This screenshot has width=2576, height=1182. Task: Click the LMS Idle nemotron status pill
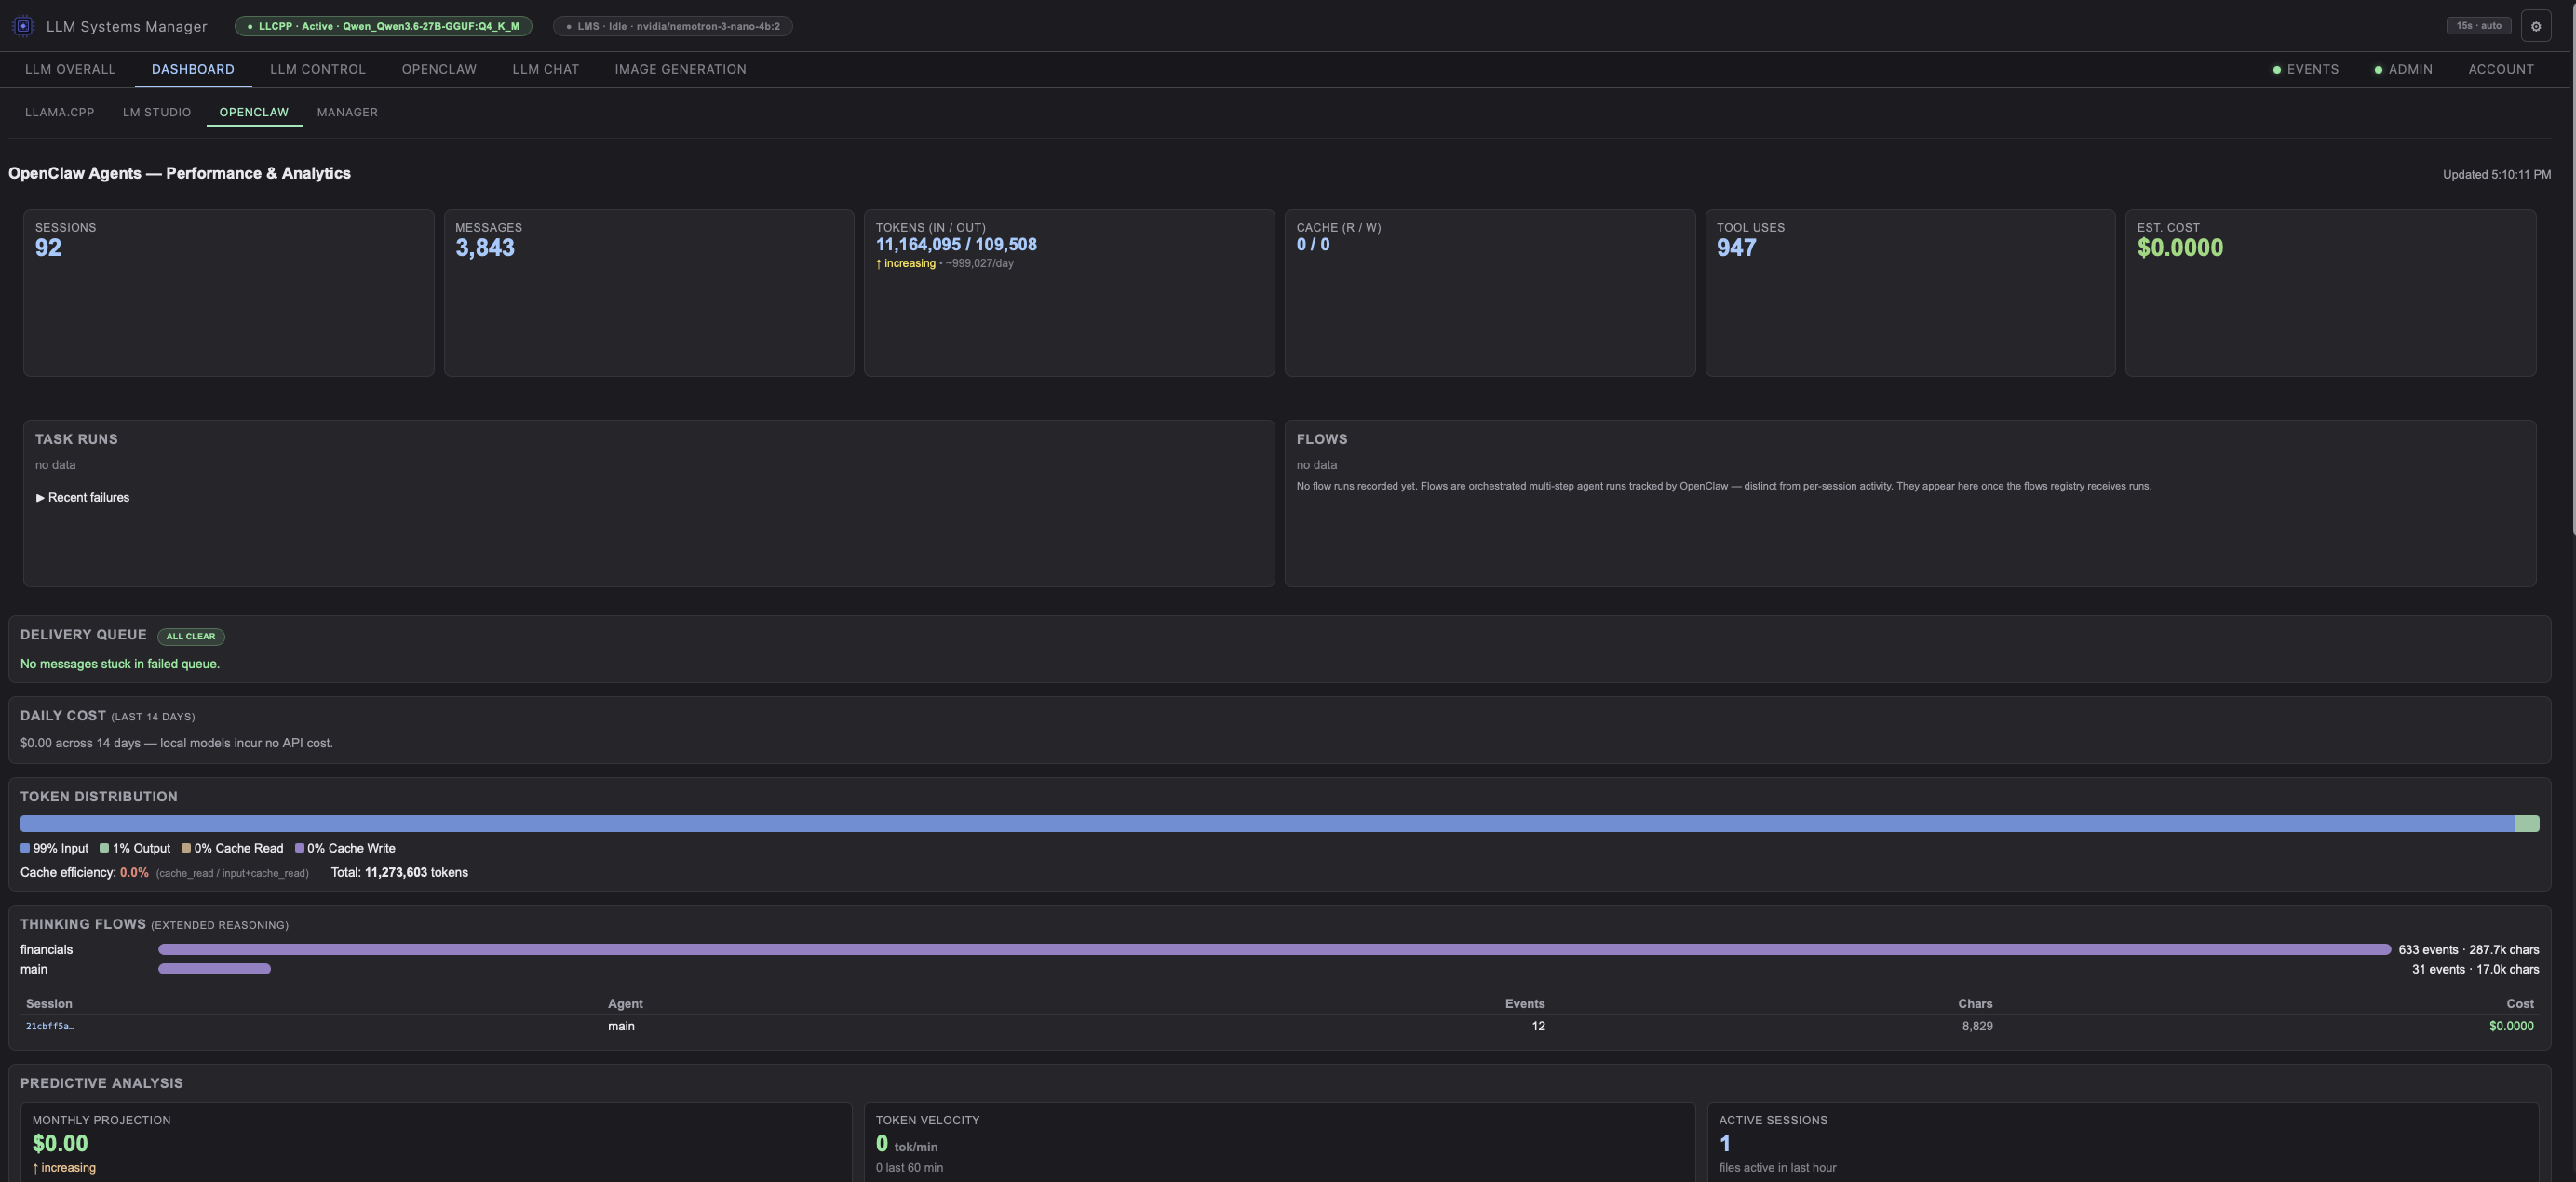click(673, 26)
